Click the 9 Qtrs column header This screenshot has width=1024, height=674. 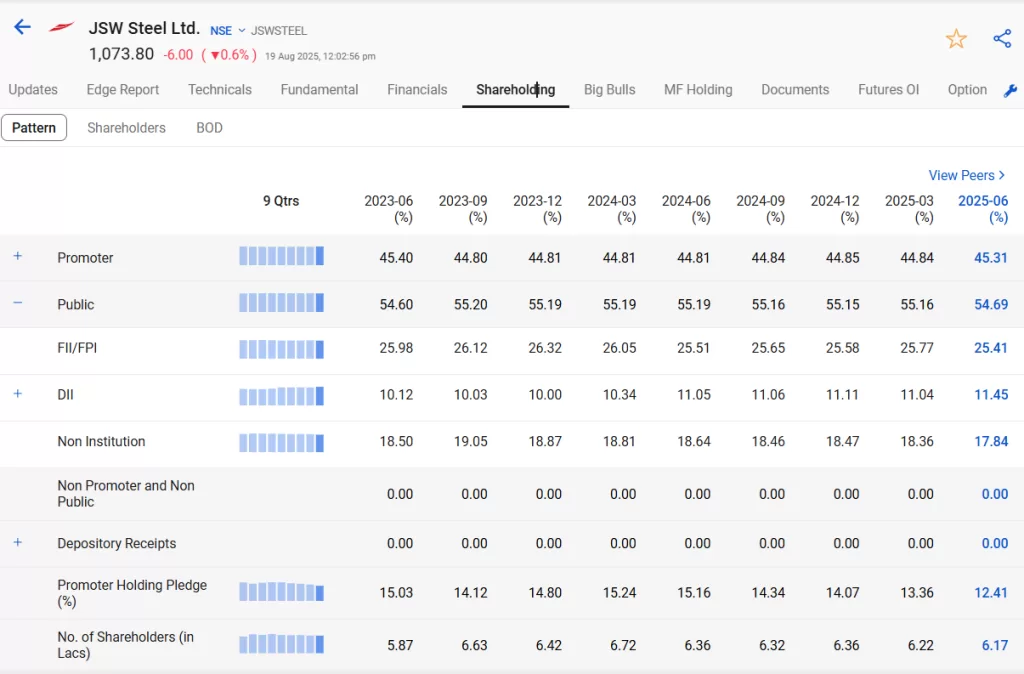coord(281,201)
